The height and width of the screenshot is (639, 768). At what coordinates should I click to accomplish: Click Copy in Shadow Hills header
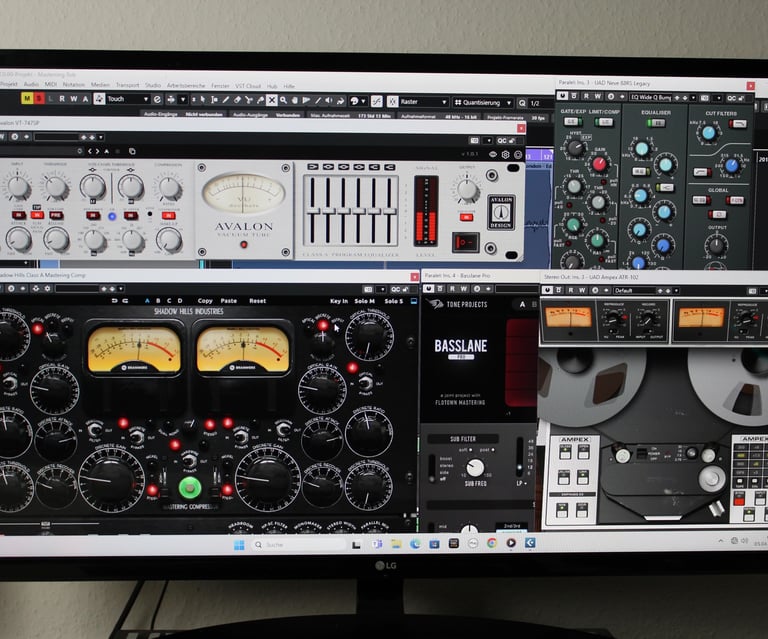pyautogui.click(x=205, y=301)
